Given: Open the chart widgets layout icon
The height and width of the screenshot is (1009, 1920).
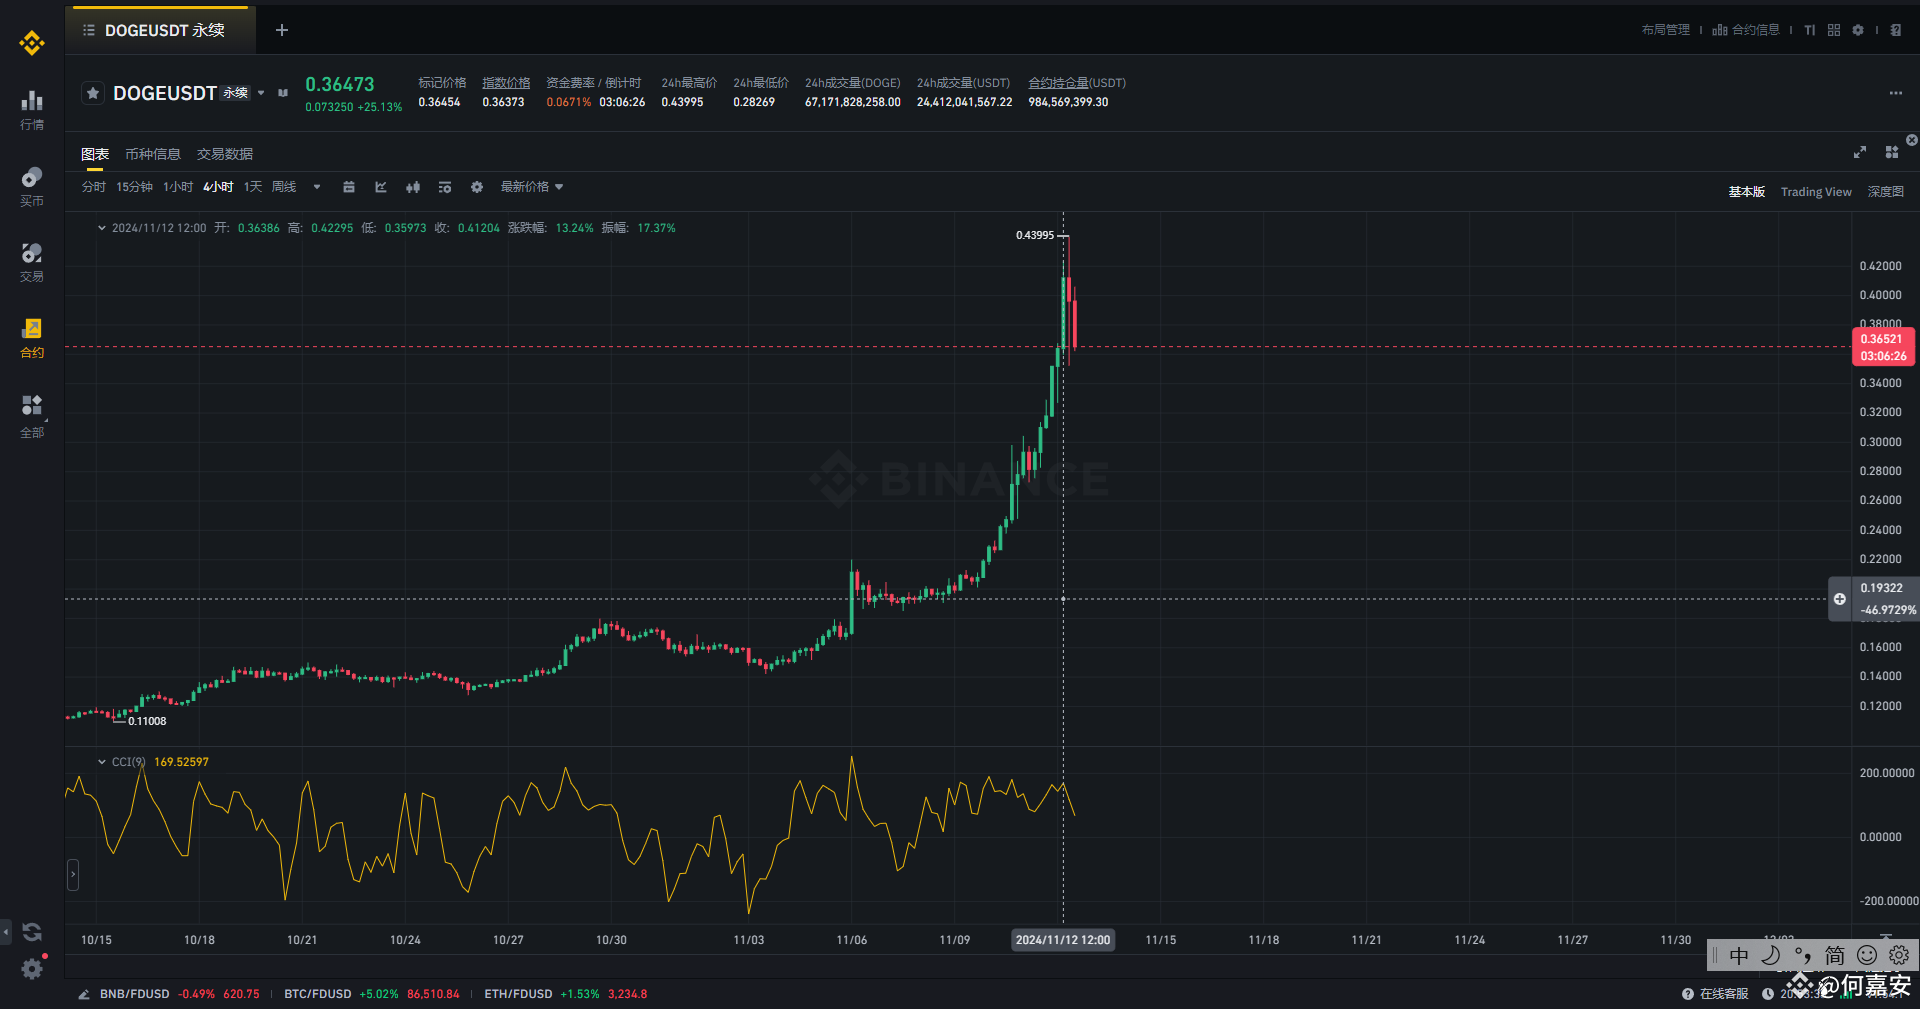Looking at the screenshot, I should (1892, 152).
